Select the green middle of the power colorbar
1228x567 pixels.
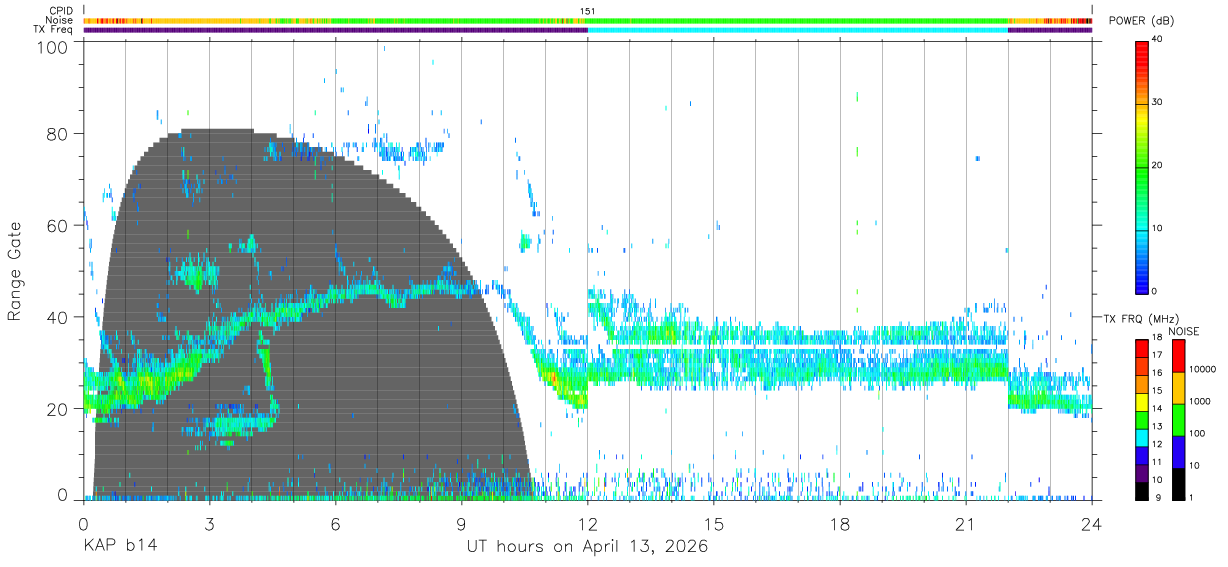tap(1143, 166)
